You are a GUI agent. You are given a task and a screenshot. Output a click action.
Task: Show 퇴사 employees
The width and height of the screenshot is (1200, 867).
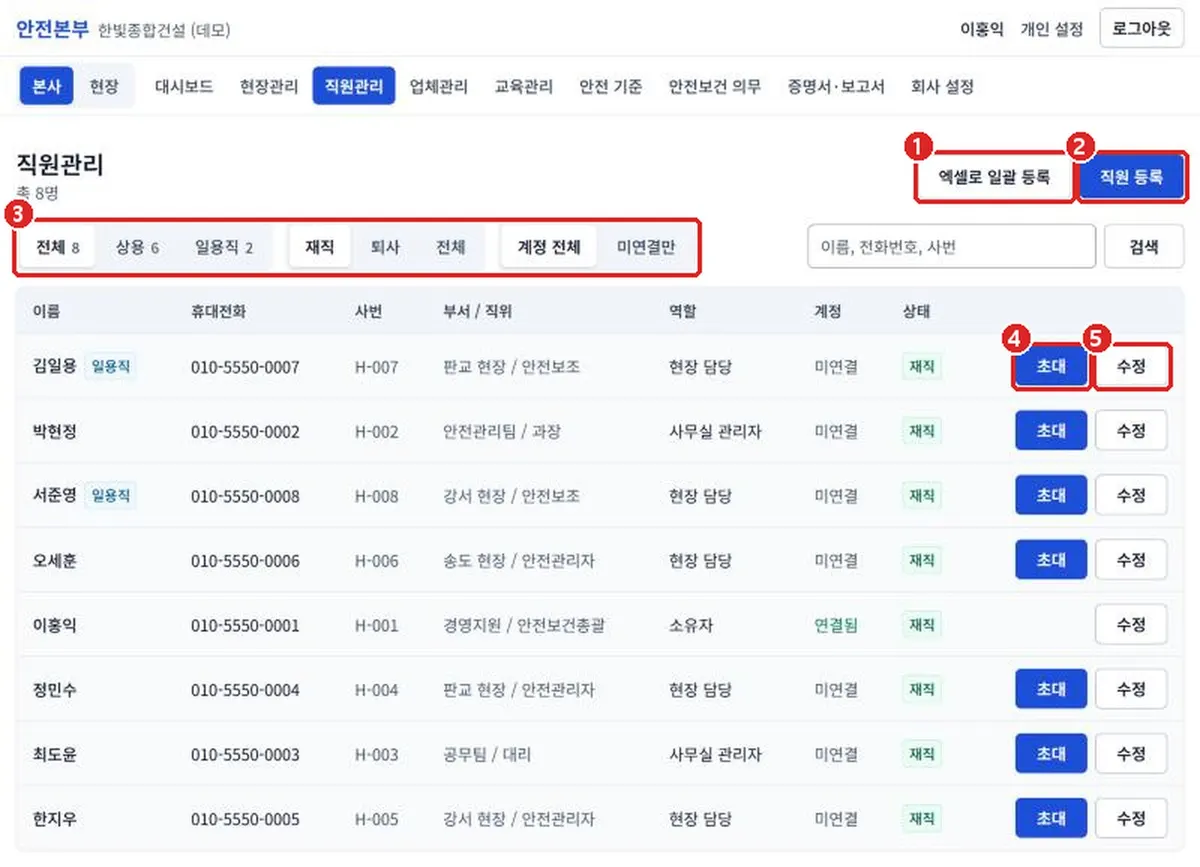(x=386, y=246)
